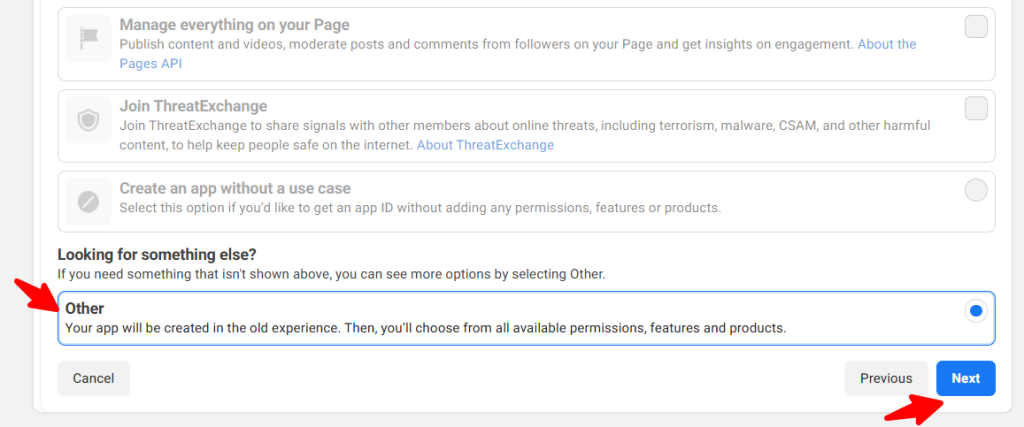Tick the Join ThreatExchange checkbox

click(x=975, y=108)
